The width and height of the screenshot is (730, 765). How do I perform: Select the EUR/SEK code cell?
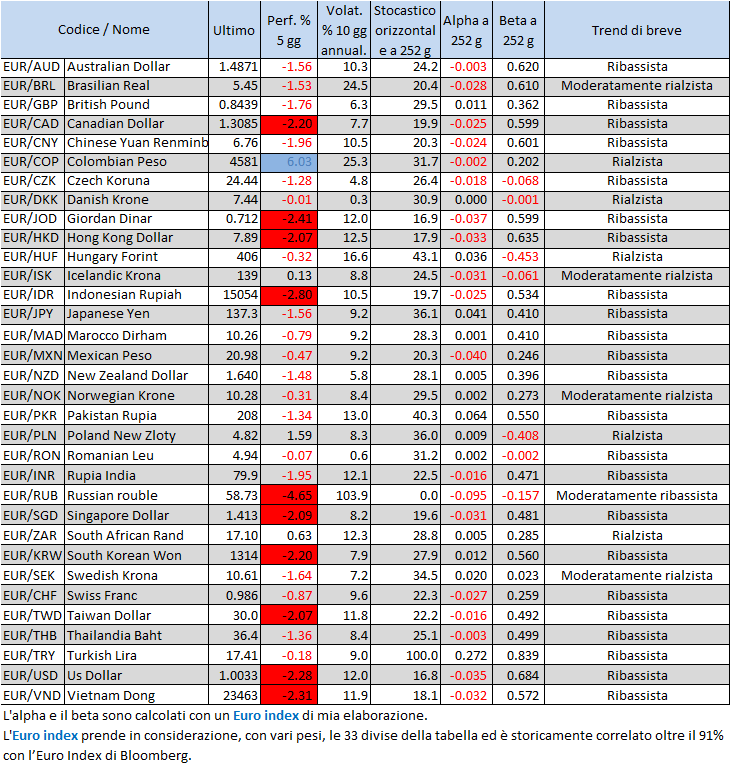33,576
